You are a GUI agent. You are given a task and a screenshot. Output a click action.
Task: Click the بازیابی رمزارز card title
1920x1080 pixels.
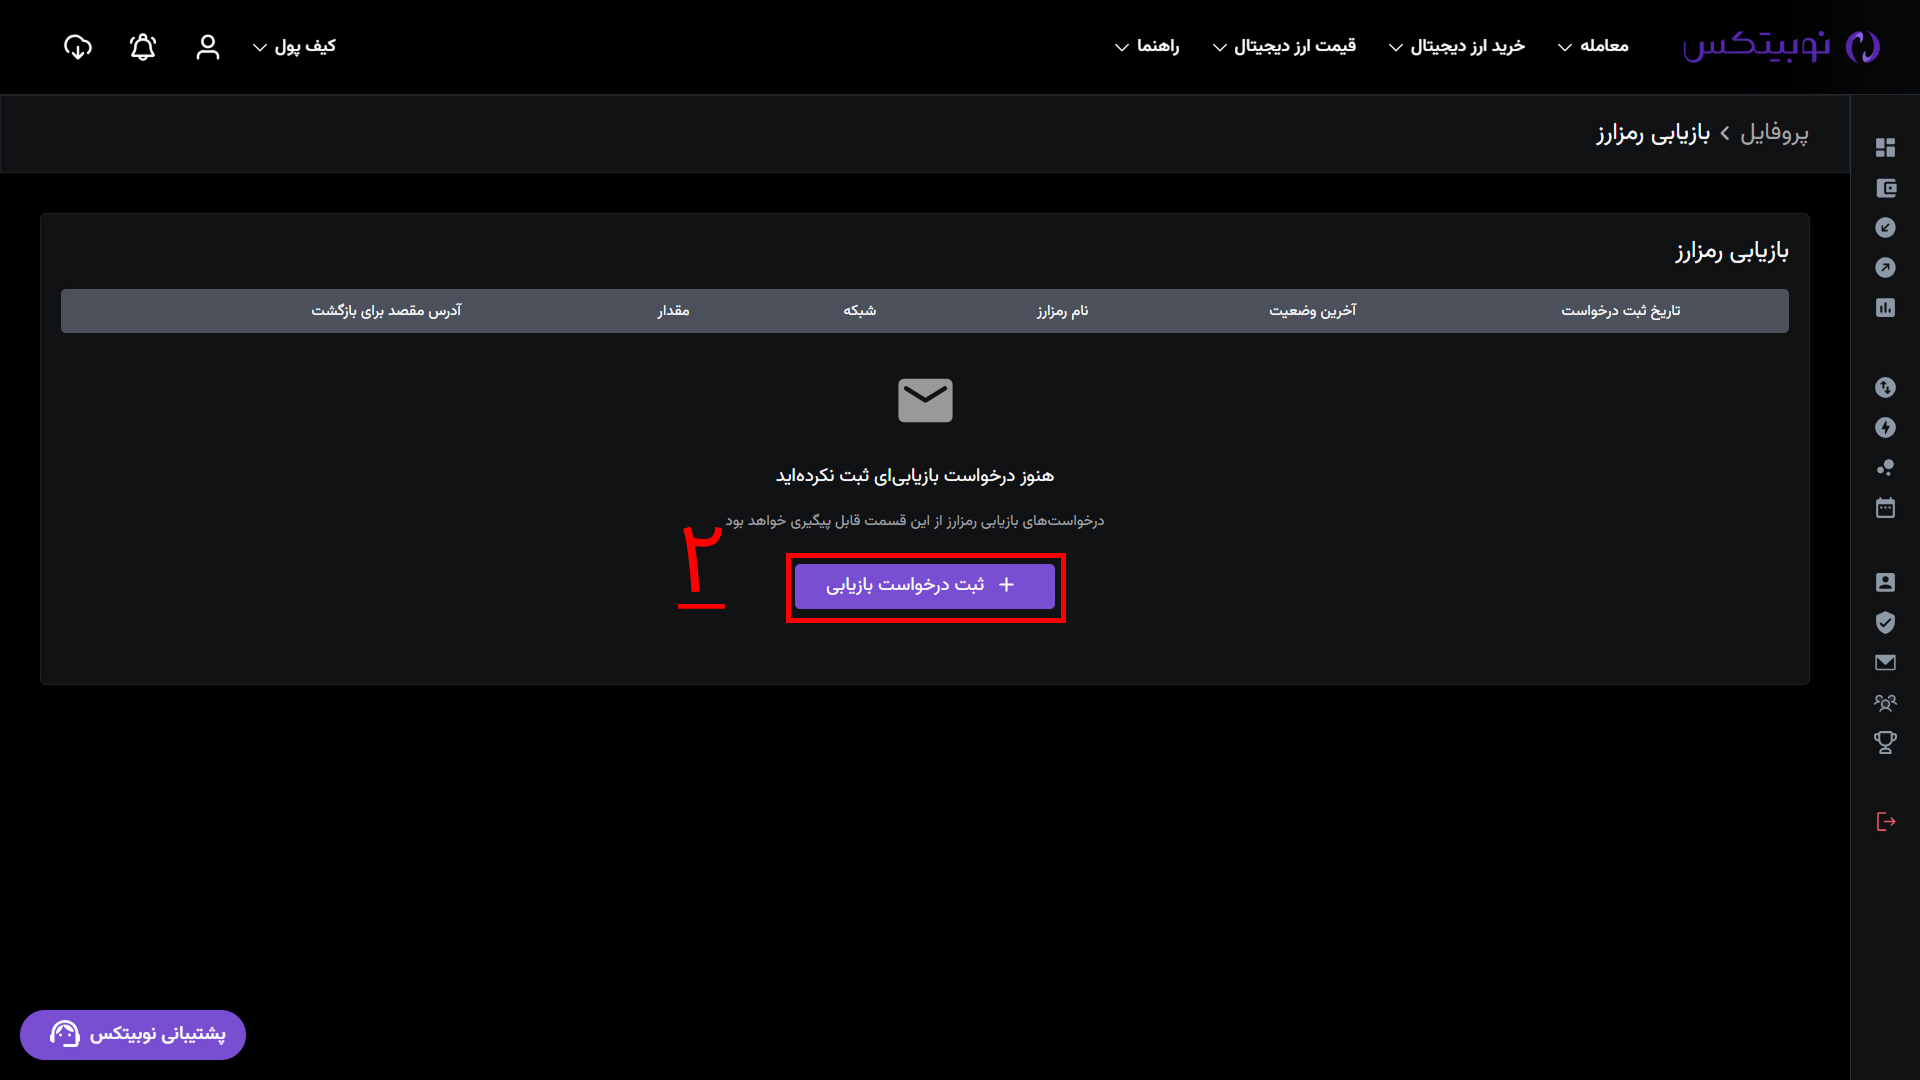[1732, 251]
